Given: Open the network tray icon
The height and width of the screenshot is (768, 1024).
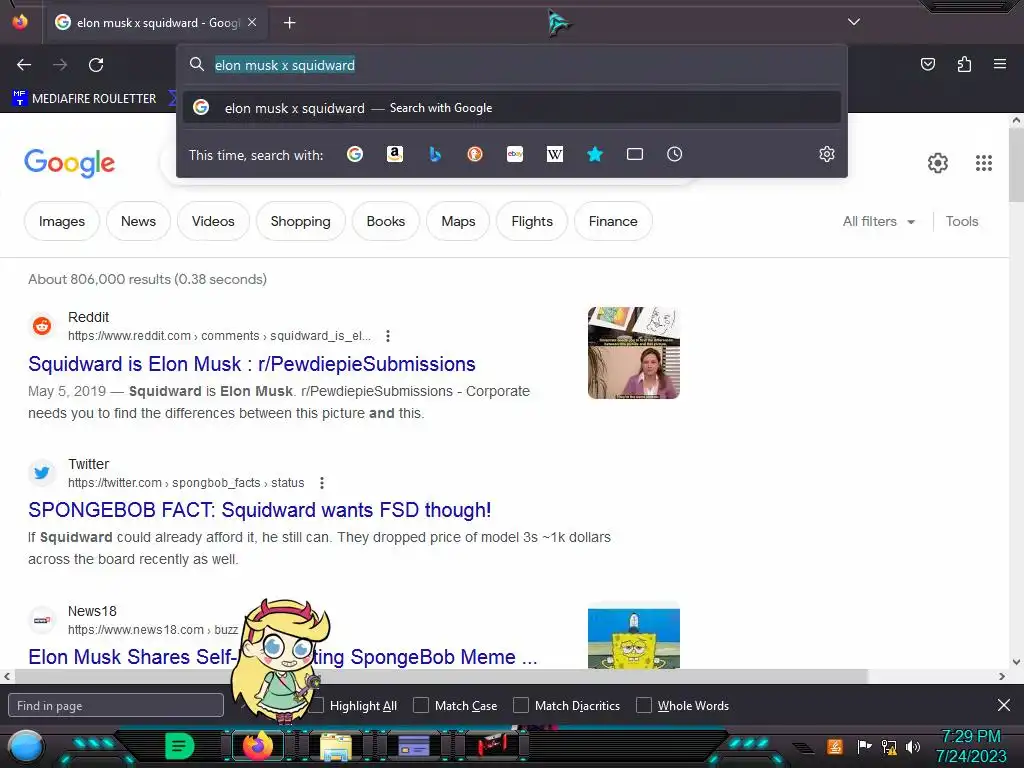Looking at the screenshot, I should point(888,746).
